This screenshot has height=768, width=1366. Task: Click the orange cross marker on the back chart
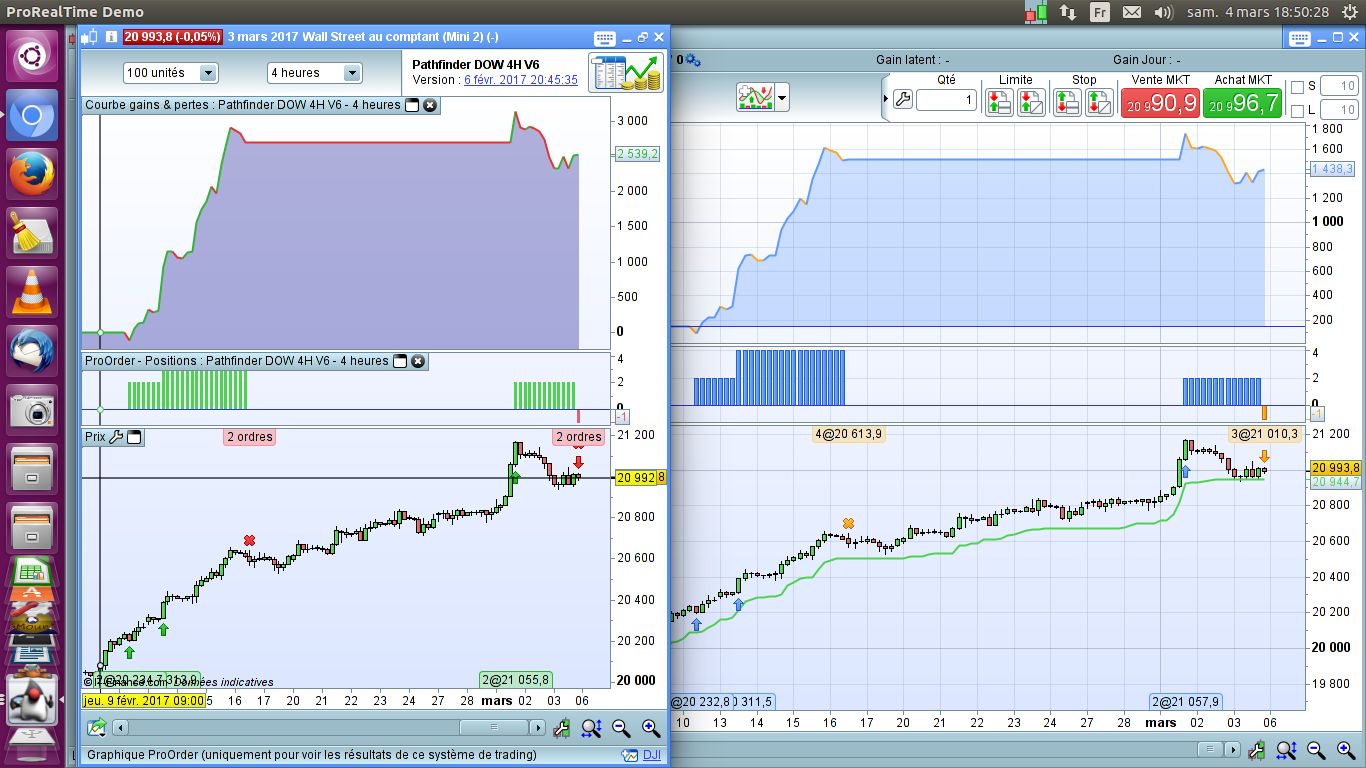click(x=849, y=523)
